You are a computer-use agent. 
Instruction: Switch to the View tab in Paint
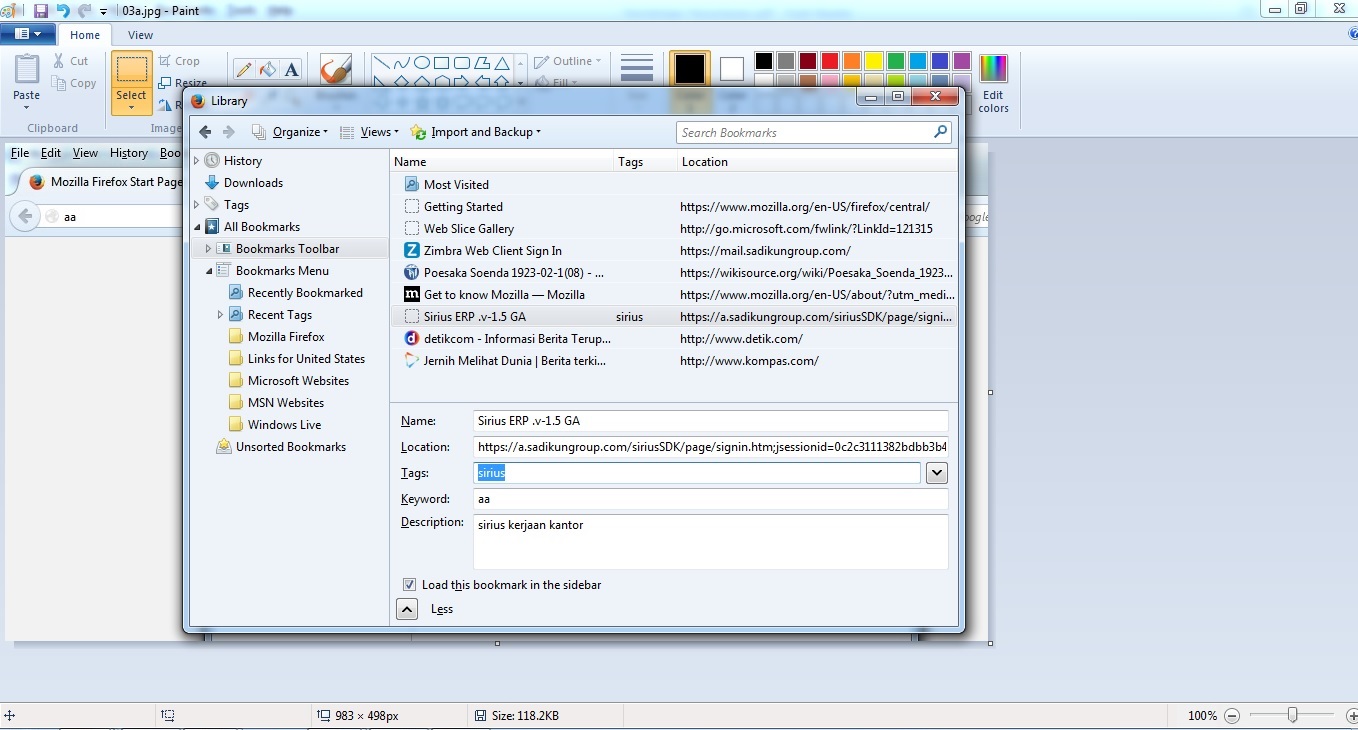[140, 35]
